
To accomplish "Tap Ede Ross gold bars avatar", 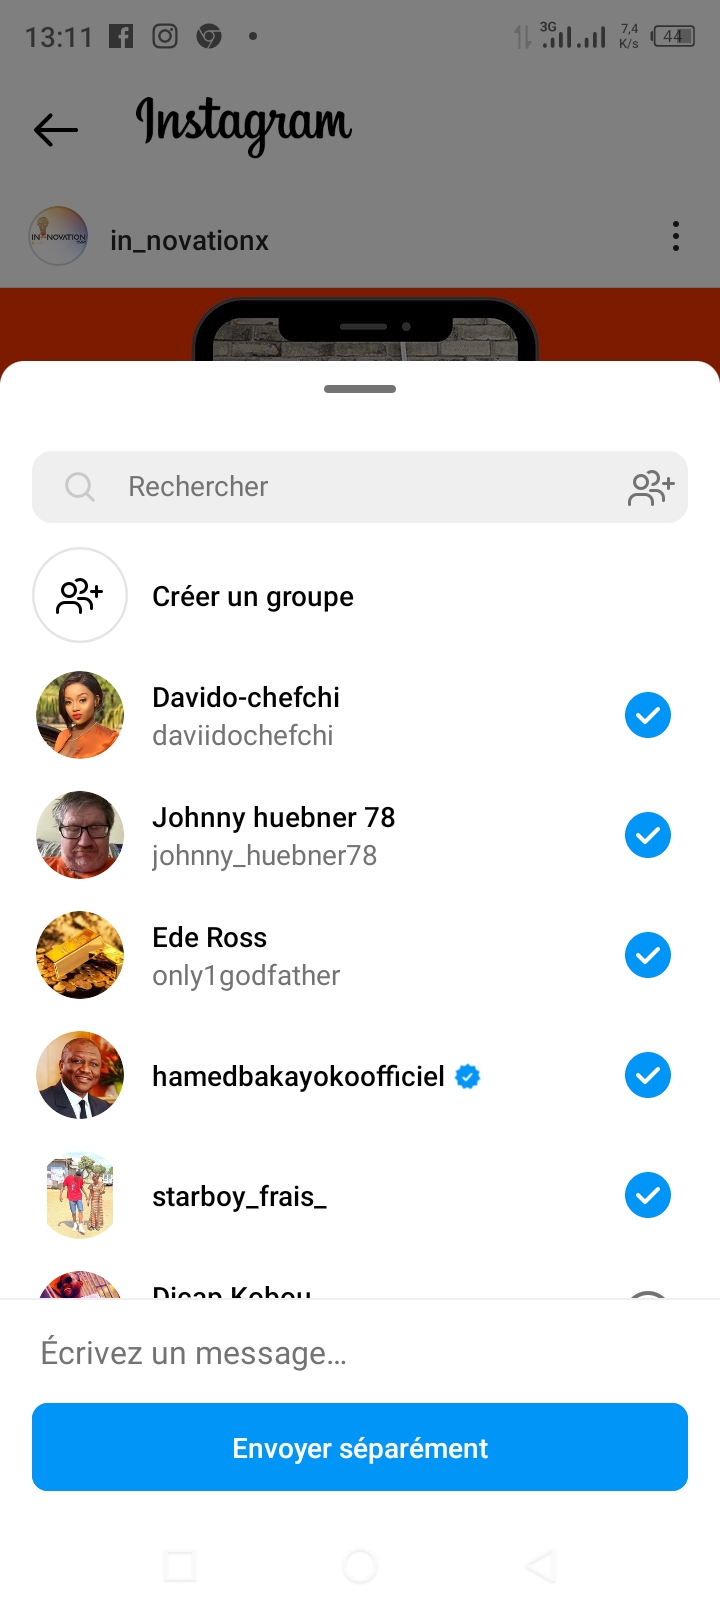I will point(80,955).
